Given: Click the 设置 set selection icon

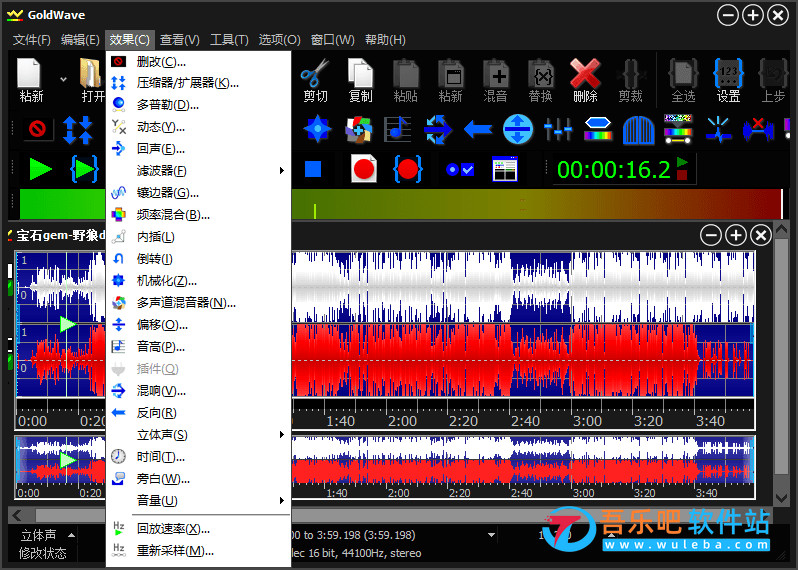Looking at the screenshot, I should (x=728, y=79).
